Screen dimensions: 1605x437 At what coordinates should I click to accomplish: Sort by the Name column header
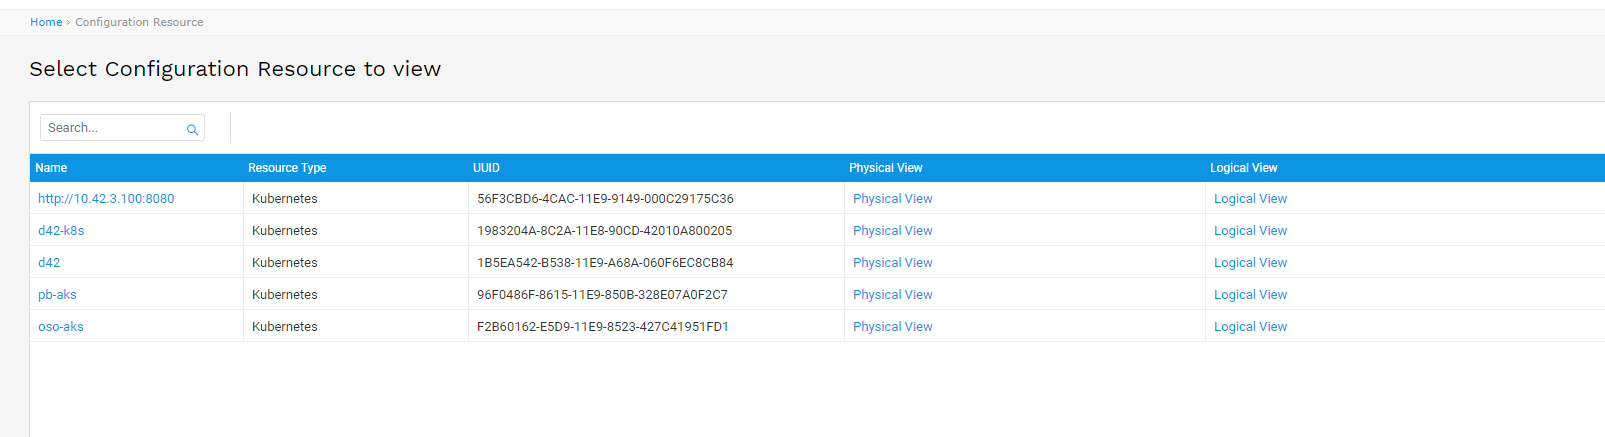51,168
